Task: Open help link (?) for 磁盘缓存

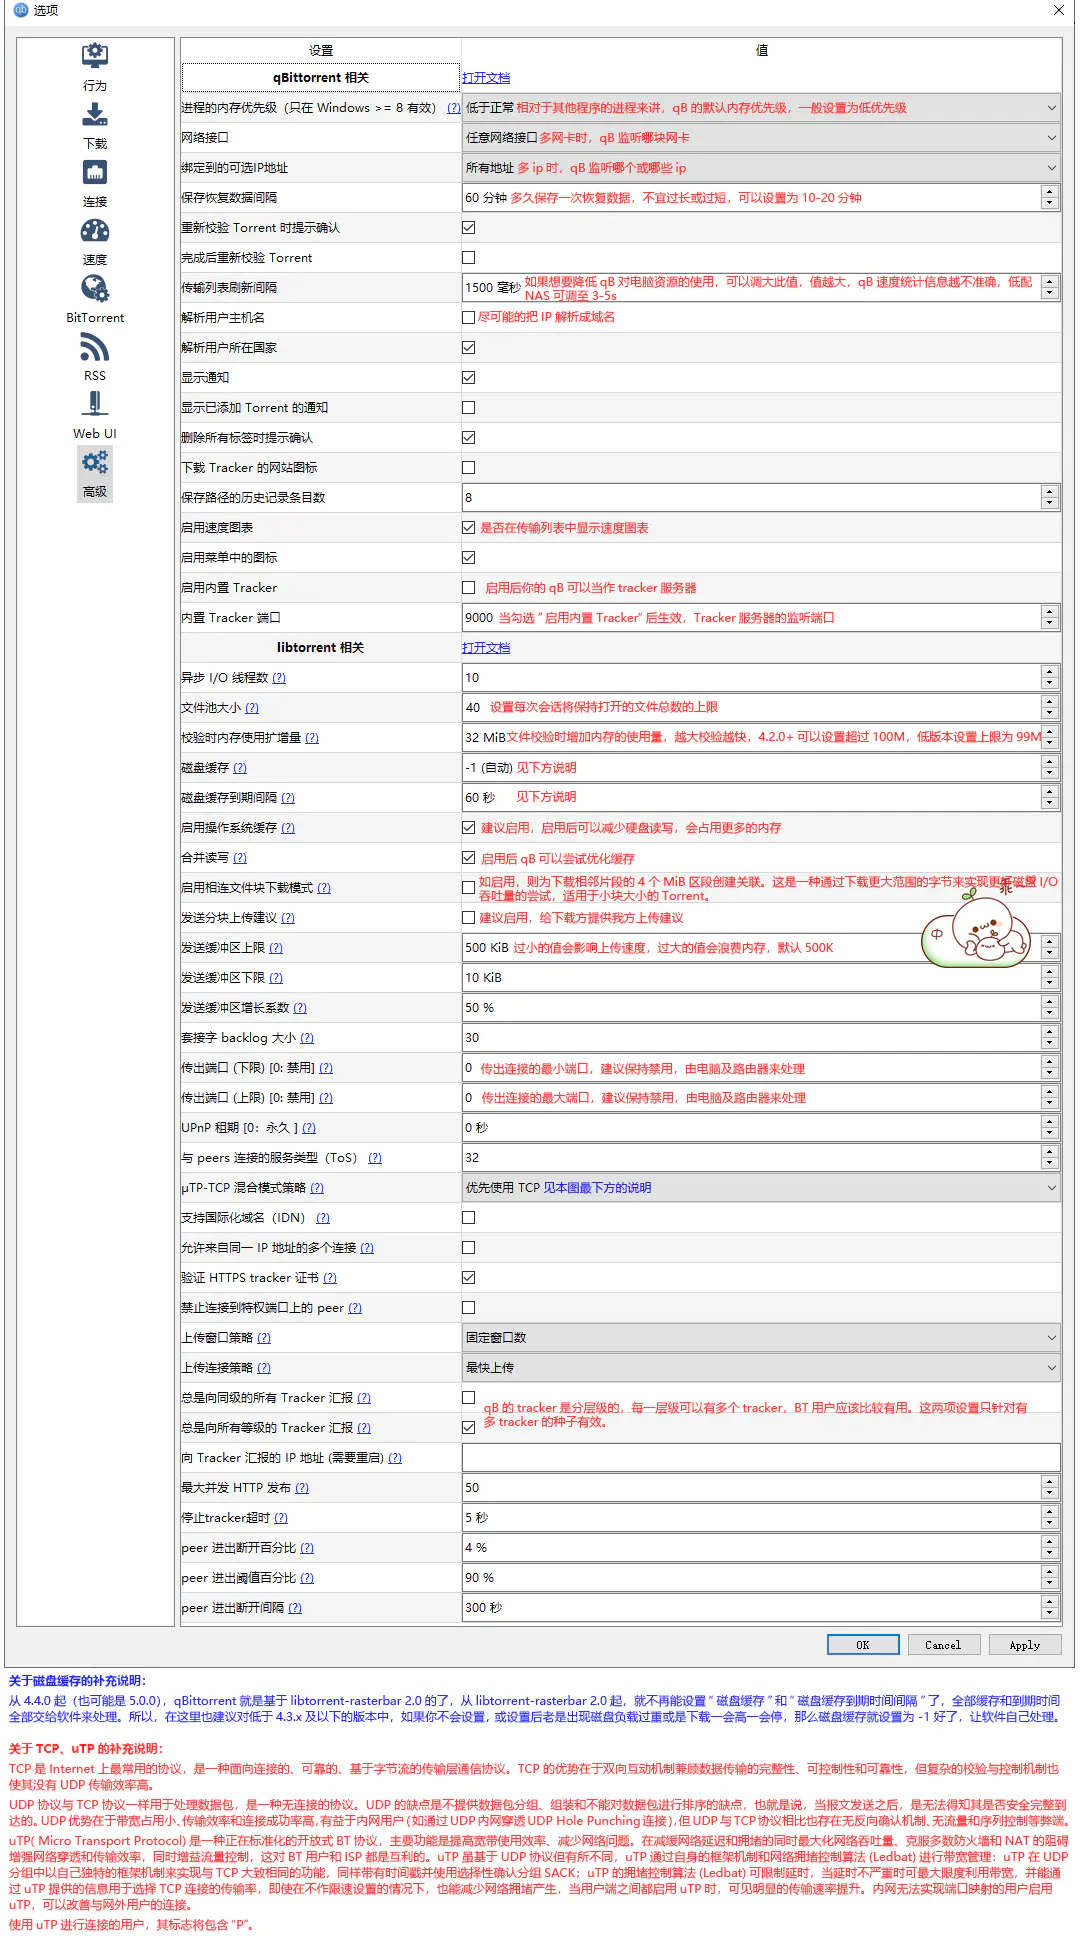Action: 240,768
